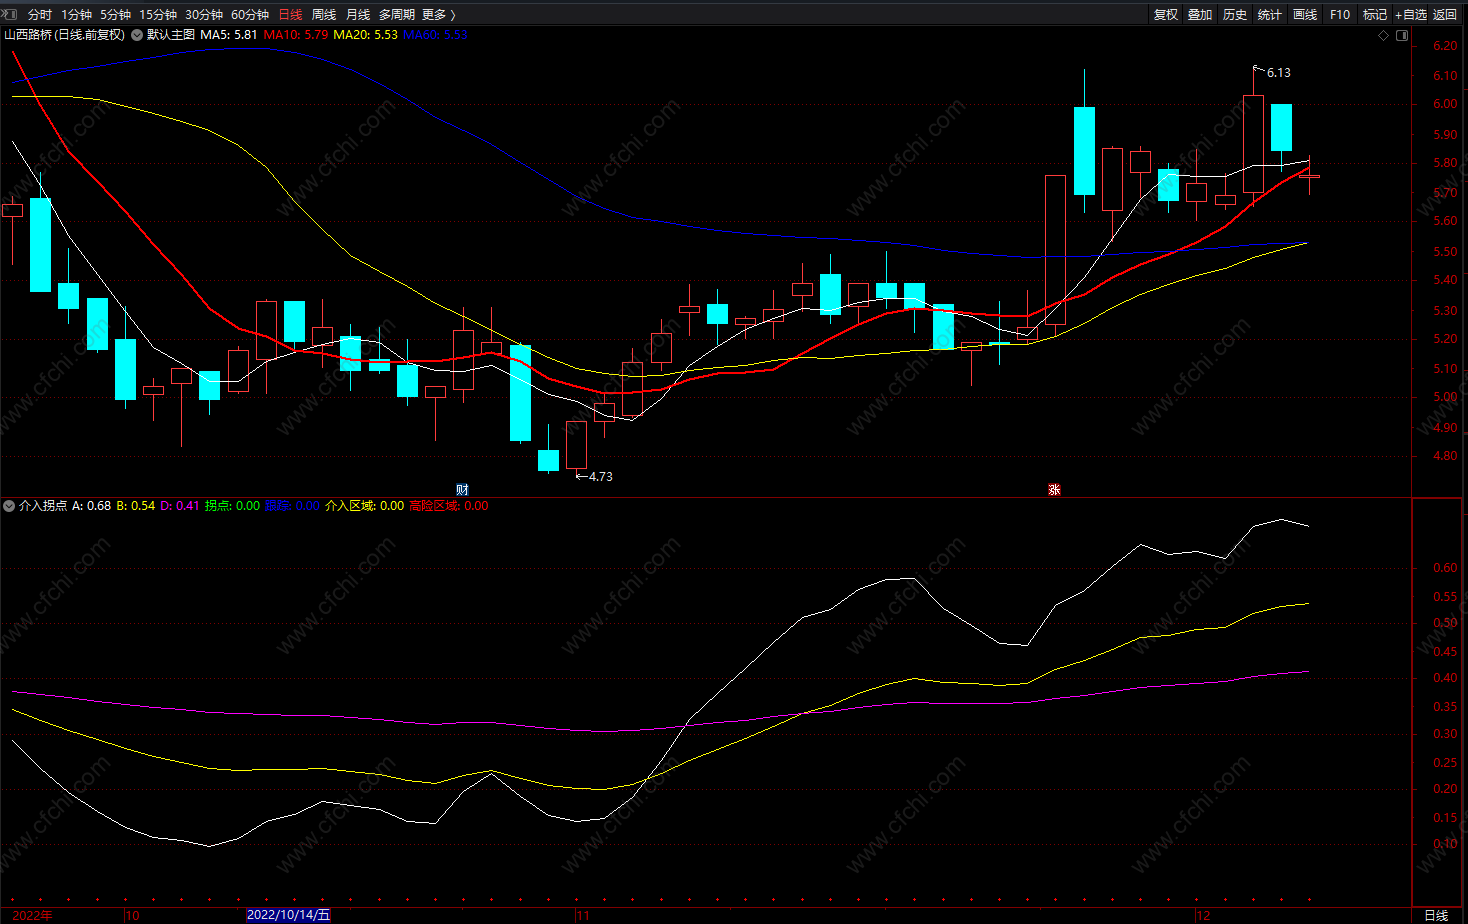1468x924 pixels.
Task: Click the 0.60 level on indicator axis
Action: click(1445, 568)
